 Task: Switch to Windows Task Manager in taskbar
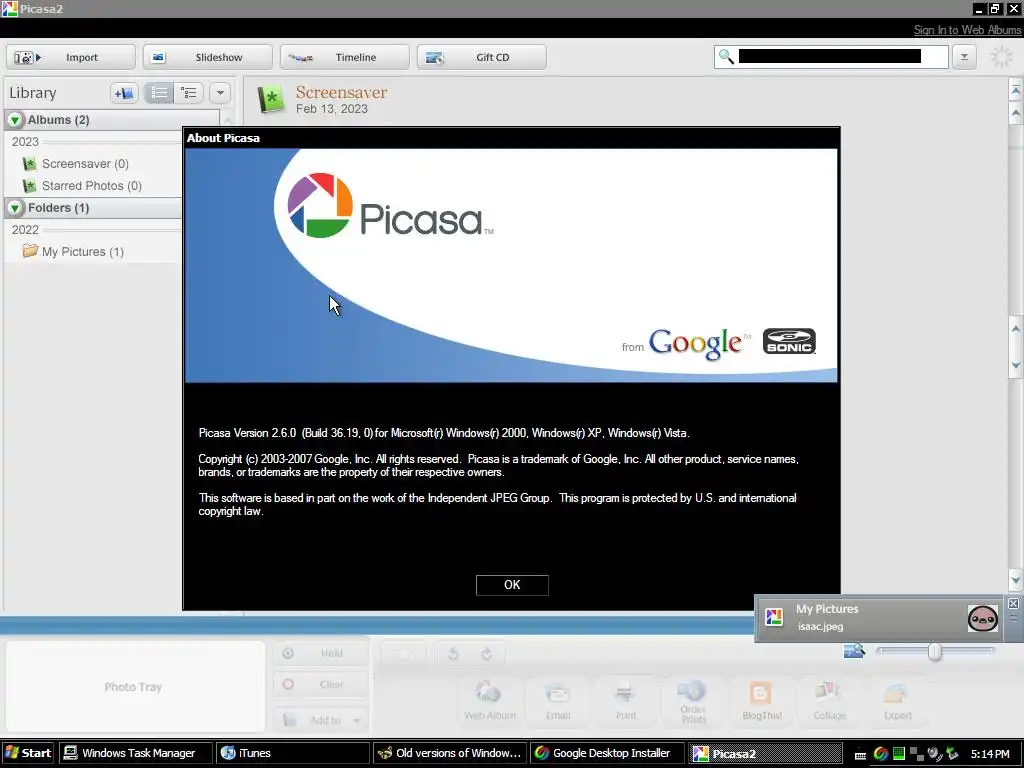tap(135, 753)
